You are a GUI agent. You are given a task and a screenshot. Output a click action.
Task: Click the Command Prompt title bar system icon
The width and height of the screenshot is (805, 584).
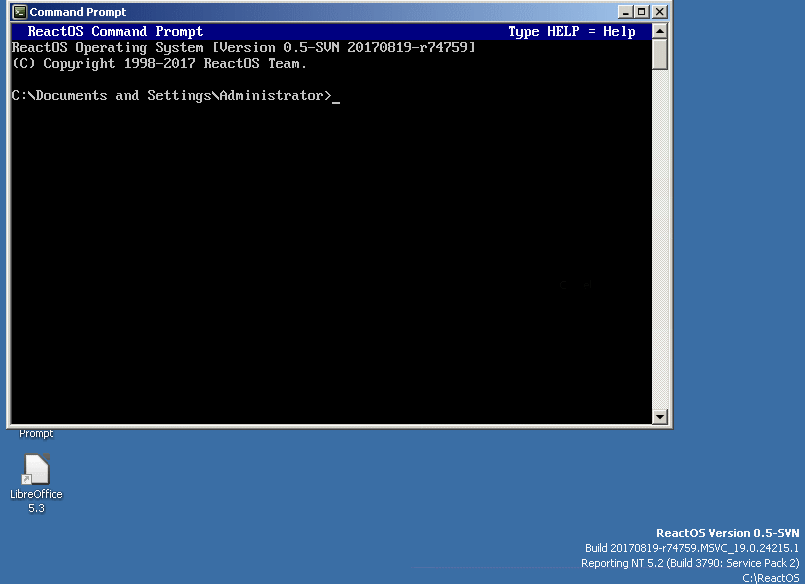[x=20, y=12]
